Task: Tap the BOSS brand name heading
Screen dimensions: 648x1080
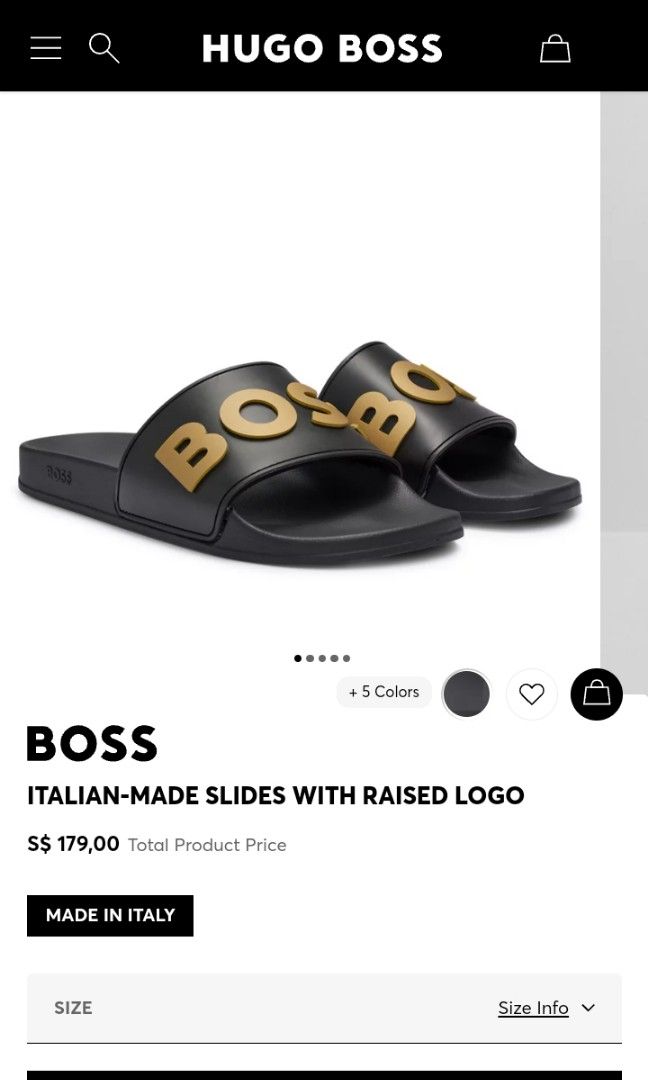Action: pyautogui.click(x=92, y=743)
